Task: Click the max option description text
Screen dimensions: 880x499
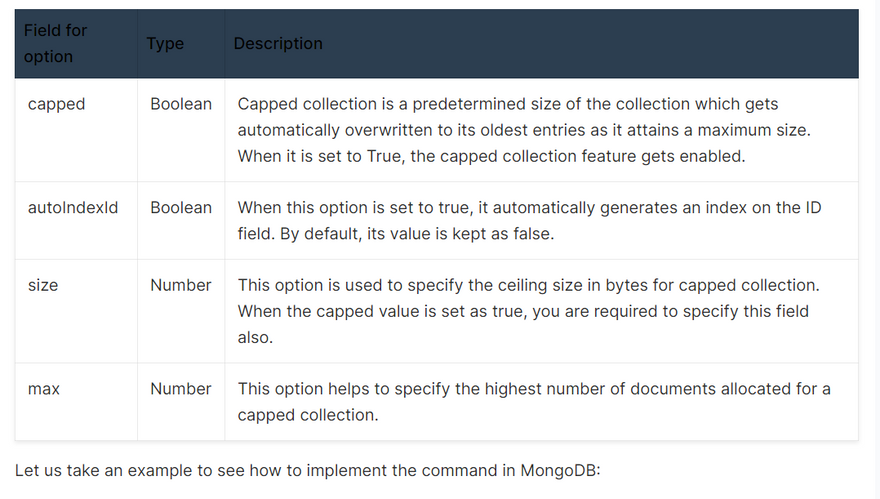Action: coord(533,389)
